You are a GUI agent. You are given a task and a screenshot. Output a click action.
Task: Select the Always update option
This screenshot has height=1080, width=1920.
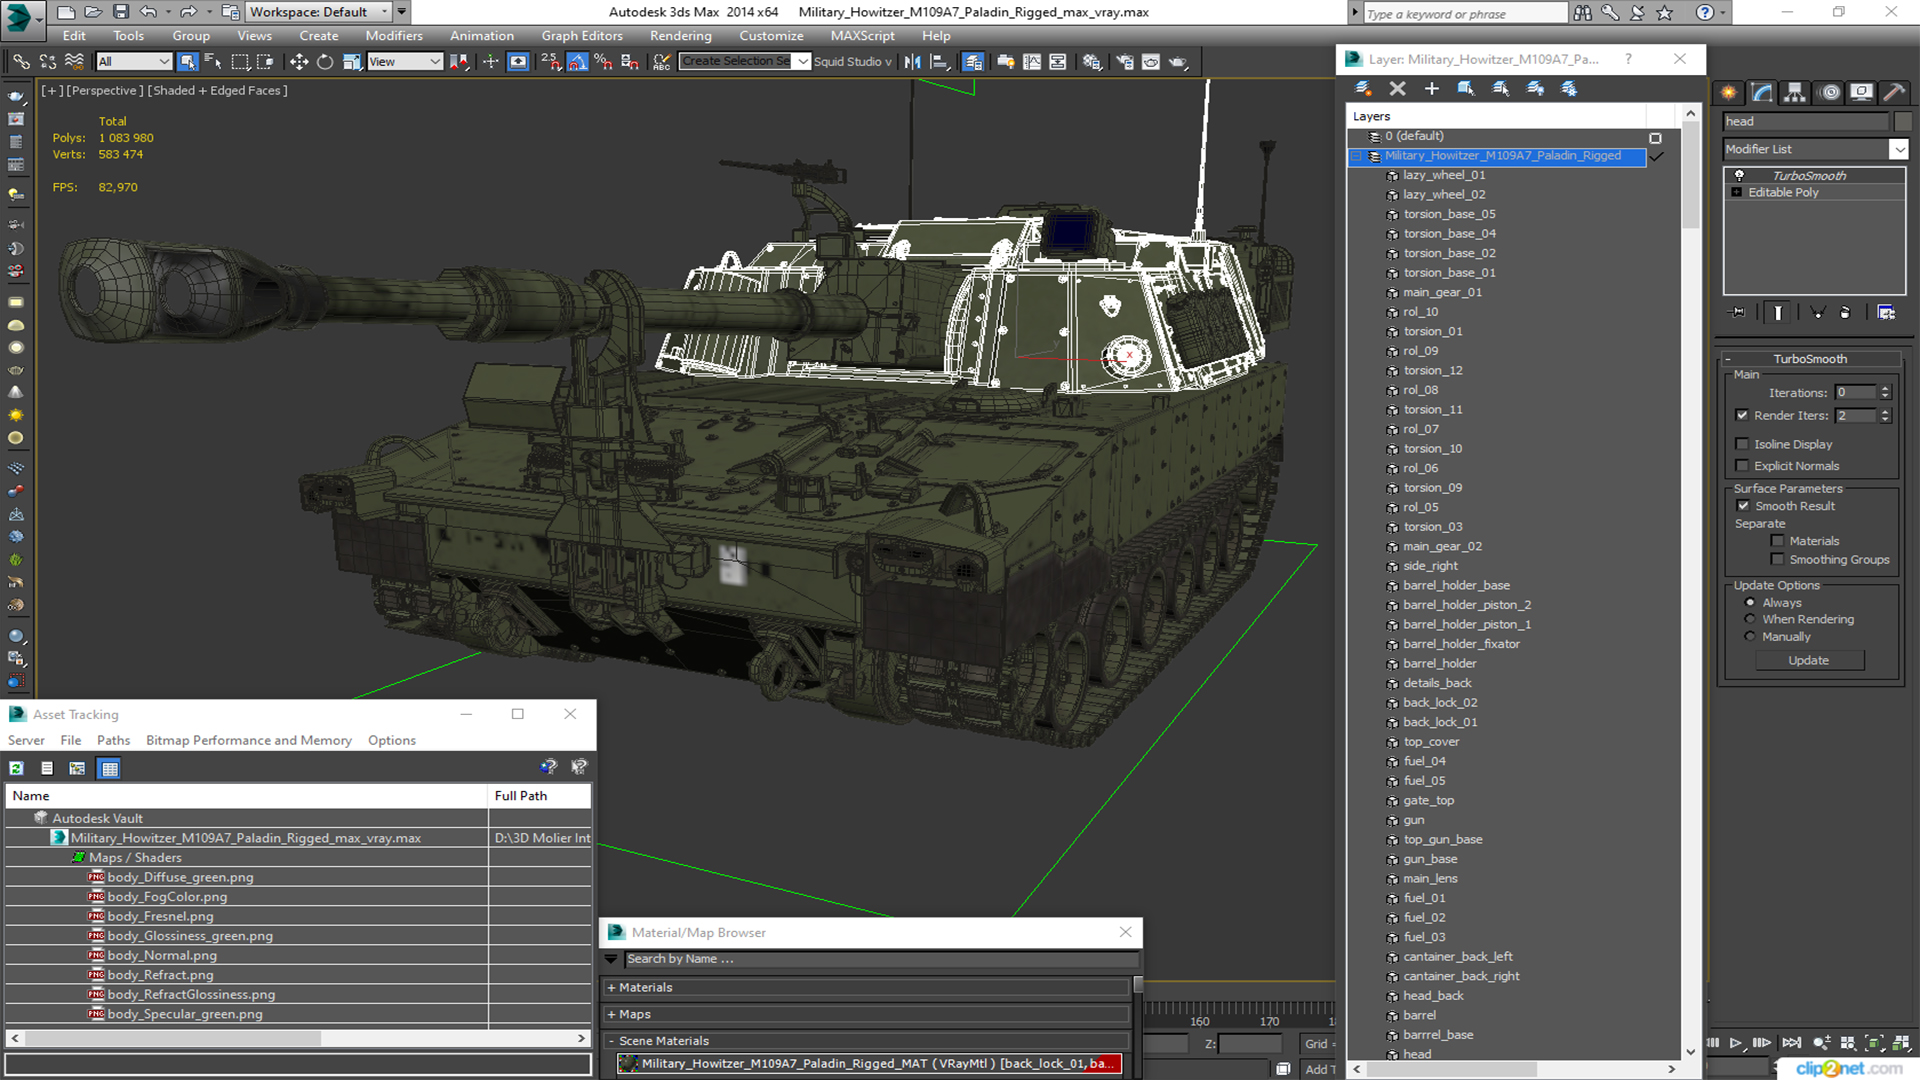(1750, 603)
